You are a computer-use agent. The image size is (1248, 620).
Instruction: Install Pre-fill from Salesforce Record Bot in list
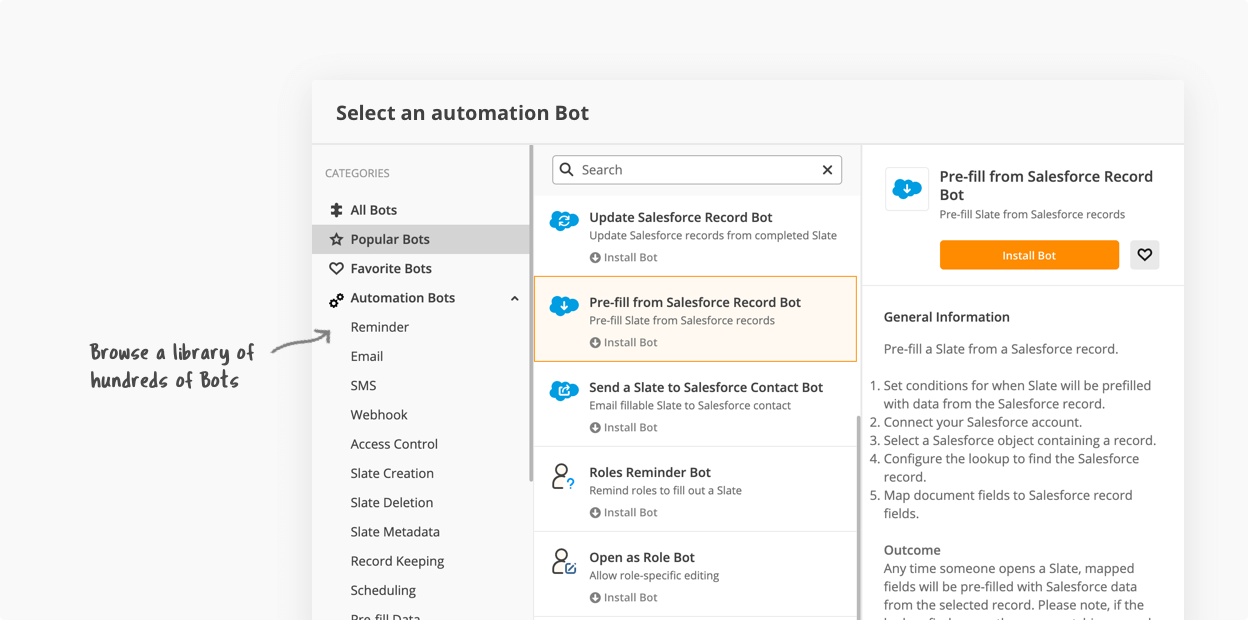[624, 342]
